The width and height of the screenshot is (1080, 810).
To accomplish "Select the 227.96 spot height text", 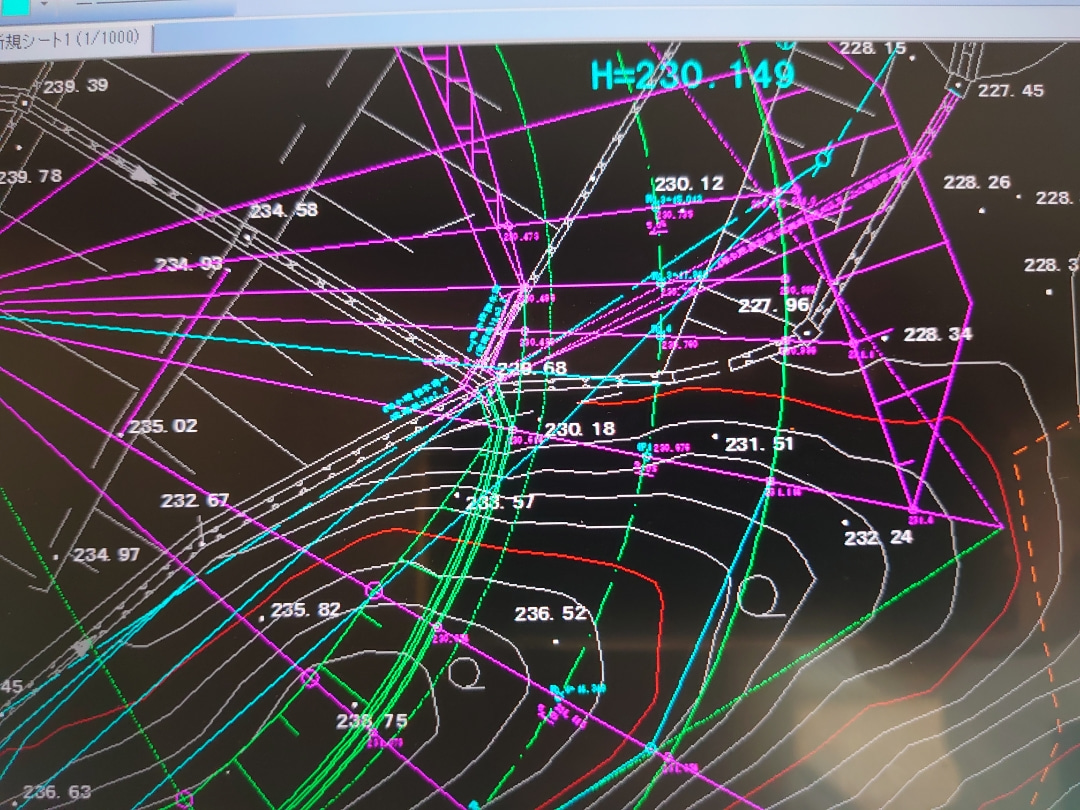I will tap(774, 305).
